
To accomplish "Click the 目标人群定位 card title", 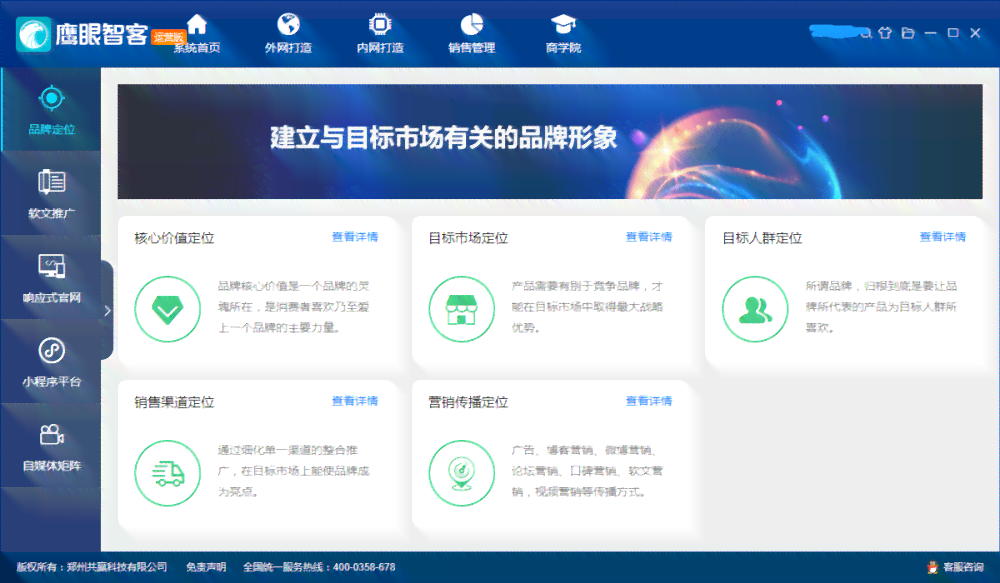I will 762,238.
